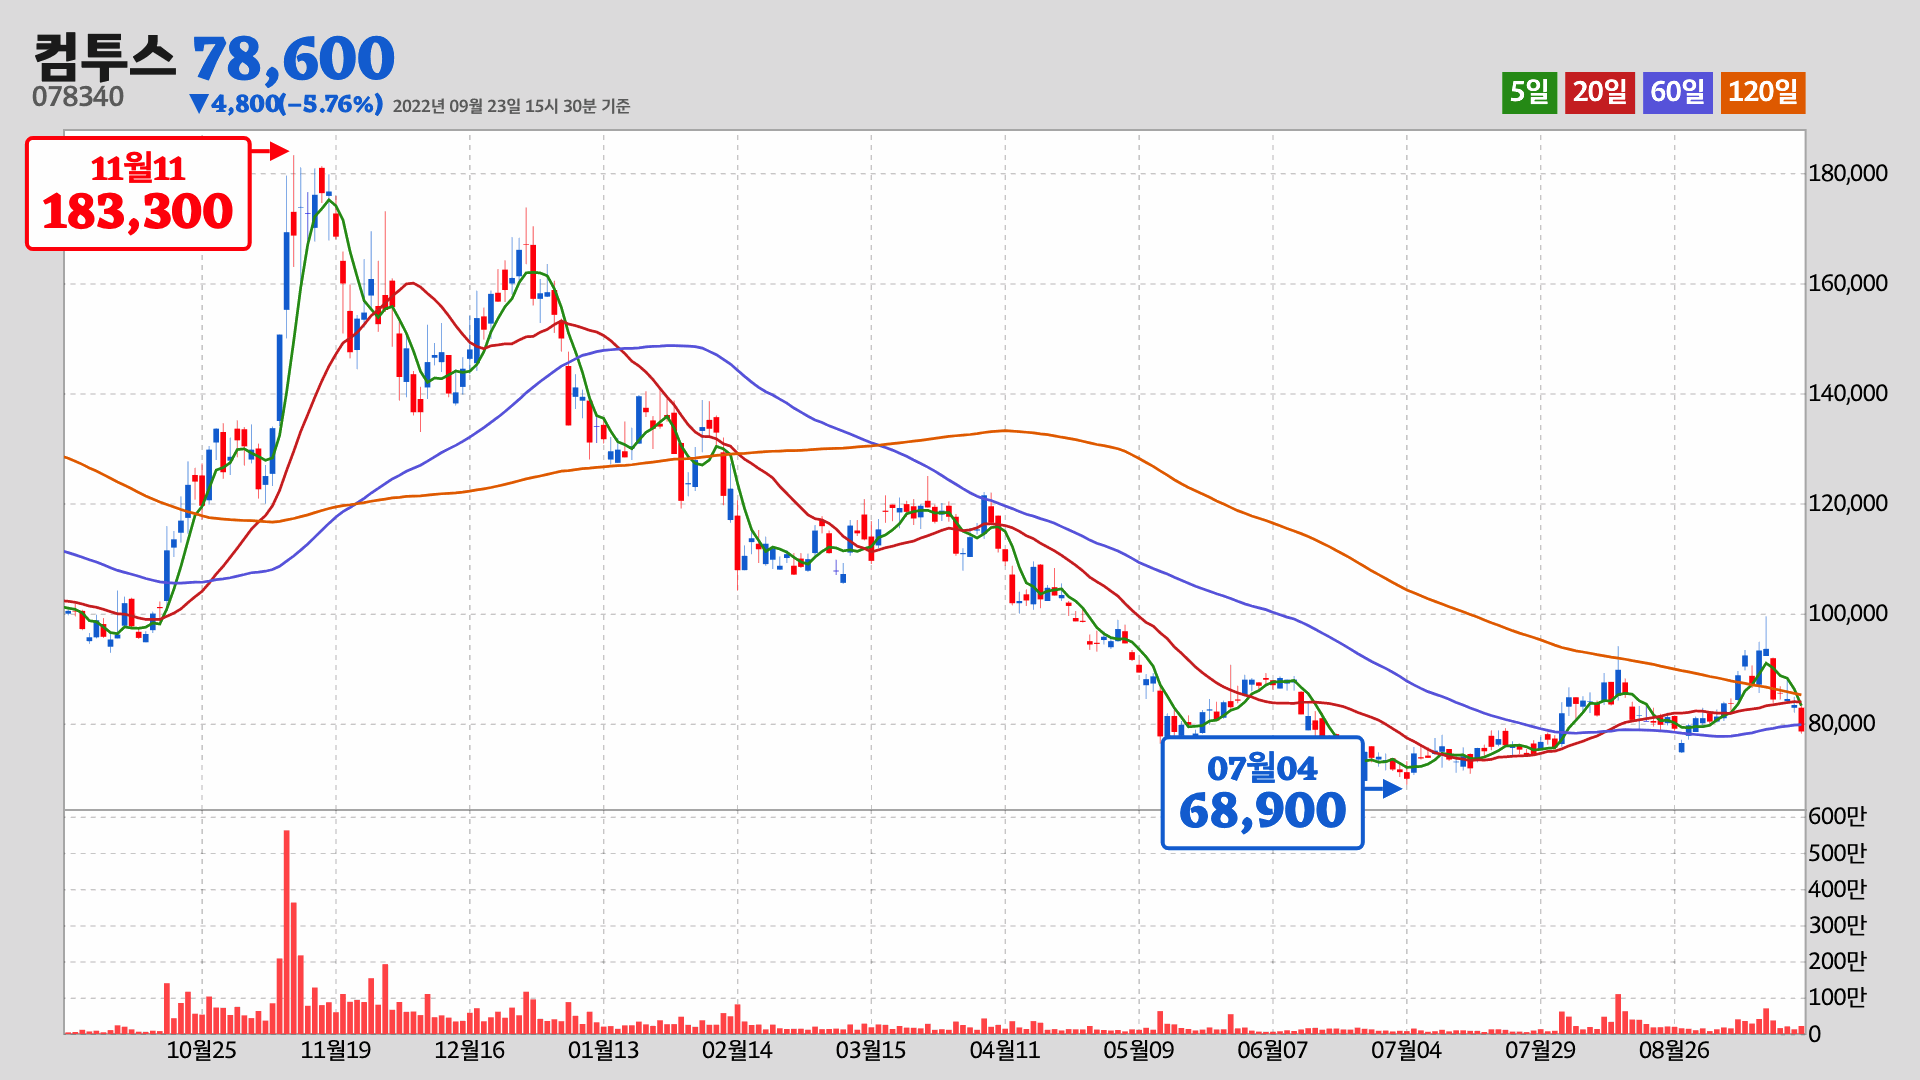Click the stock name 컴투스
1920x1080 pixels.
[x=105, y=57]
